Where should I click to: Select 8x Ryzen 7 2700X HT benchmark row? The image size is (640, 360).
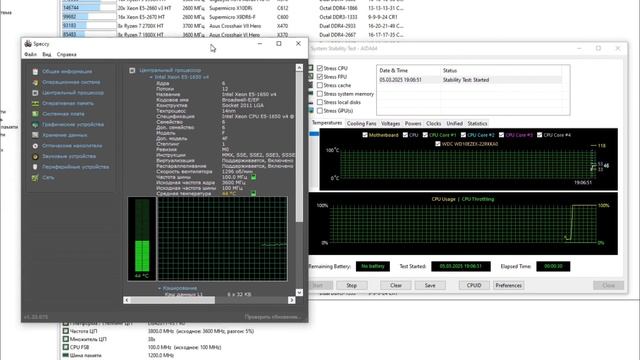[x=233, y=26]
